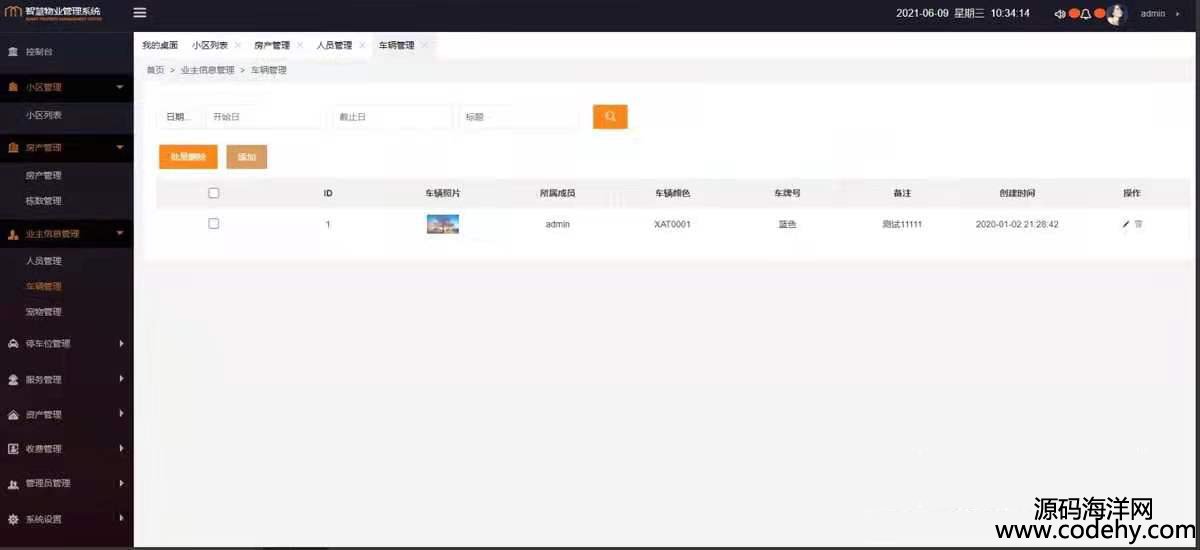The height and width of the screenshot is (550, 1200).
Task: Click the pencil edit icon in row 1
Action: coord(1126,224)
